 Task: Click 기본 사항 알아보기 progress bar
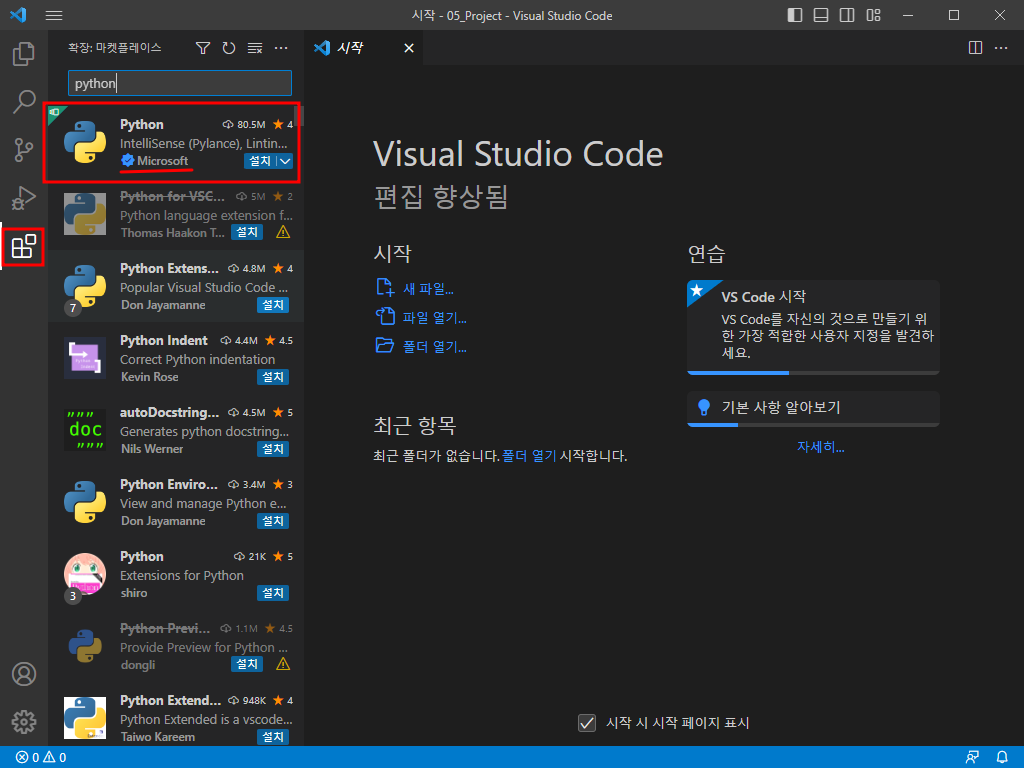813,424
